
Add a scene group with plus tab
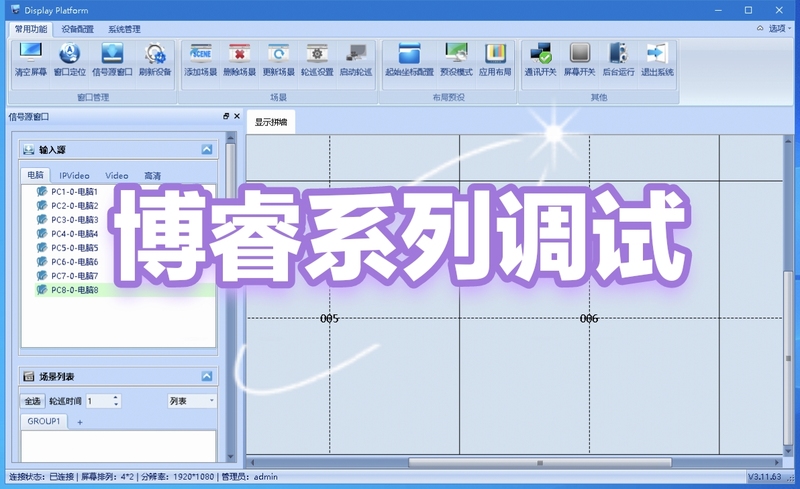[80, 422]
